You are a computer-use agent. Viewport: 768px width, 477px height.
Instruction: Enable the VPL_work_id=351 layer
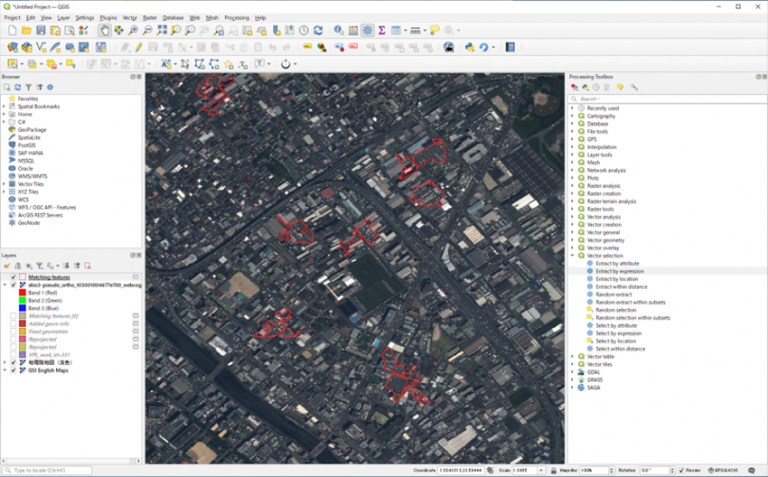pos(14,355)
